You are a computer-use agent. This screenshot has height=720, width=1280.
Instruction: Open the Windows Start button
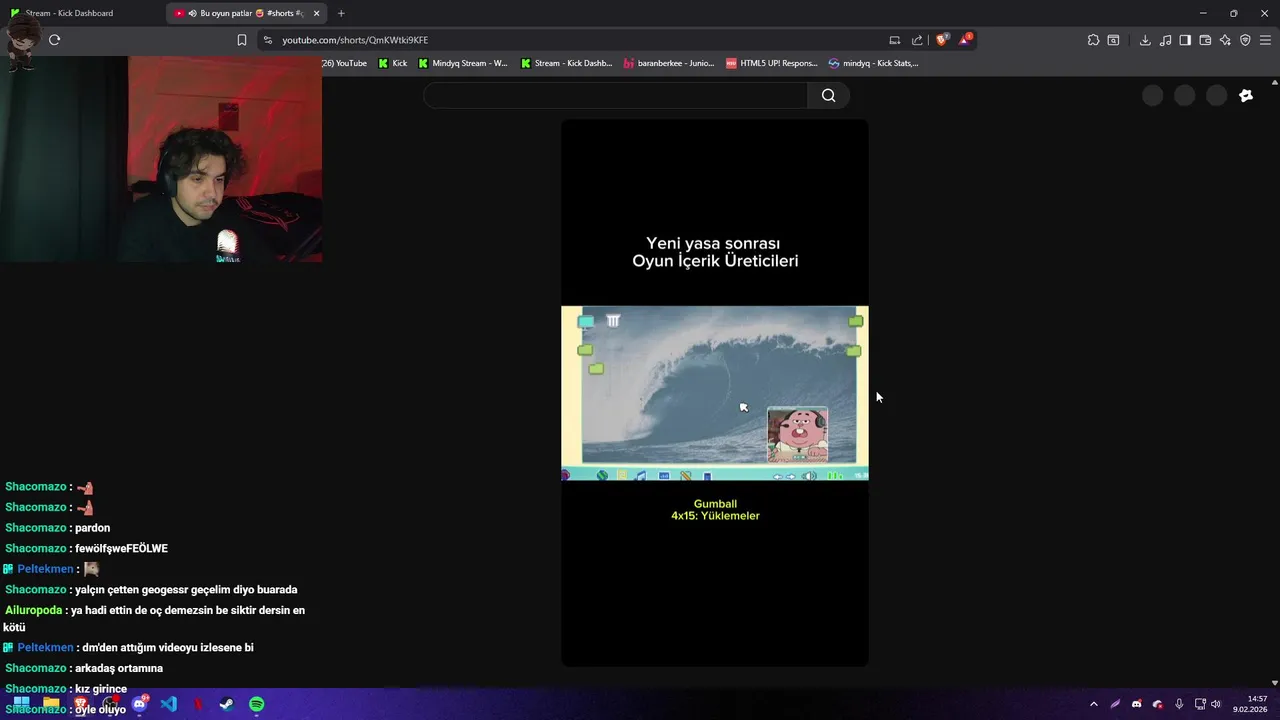21,704
